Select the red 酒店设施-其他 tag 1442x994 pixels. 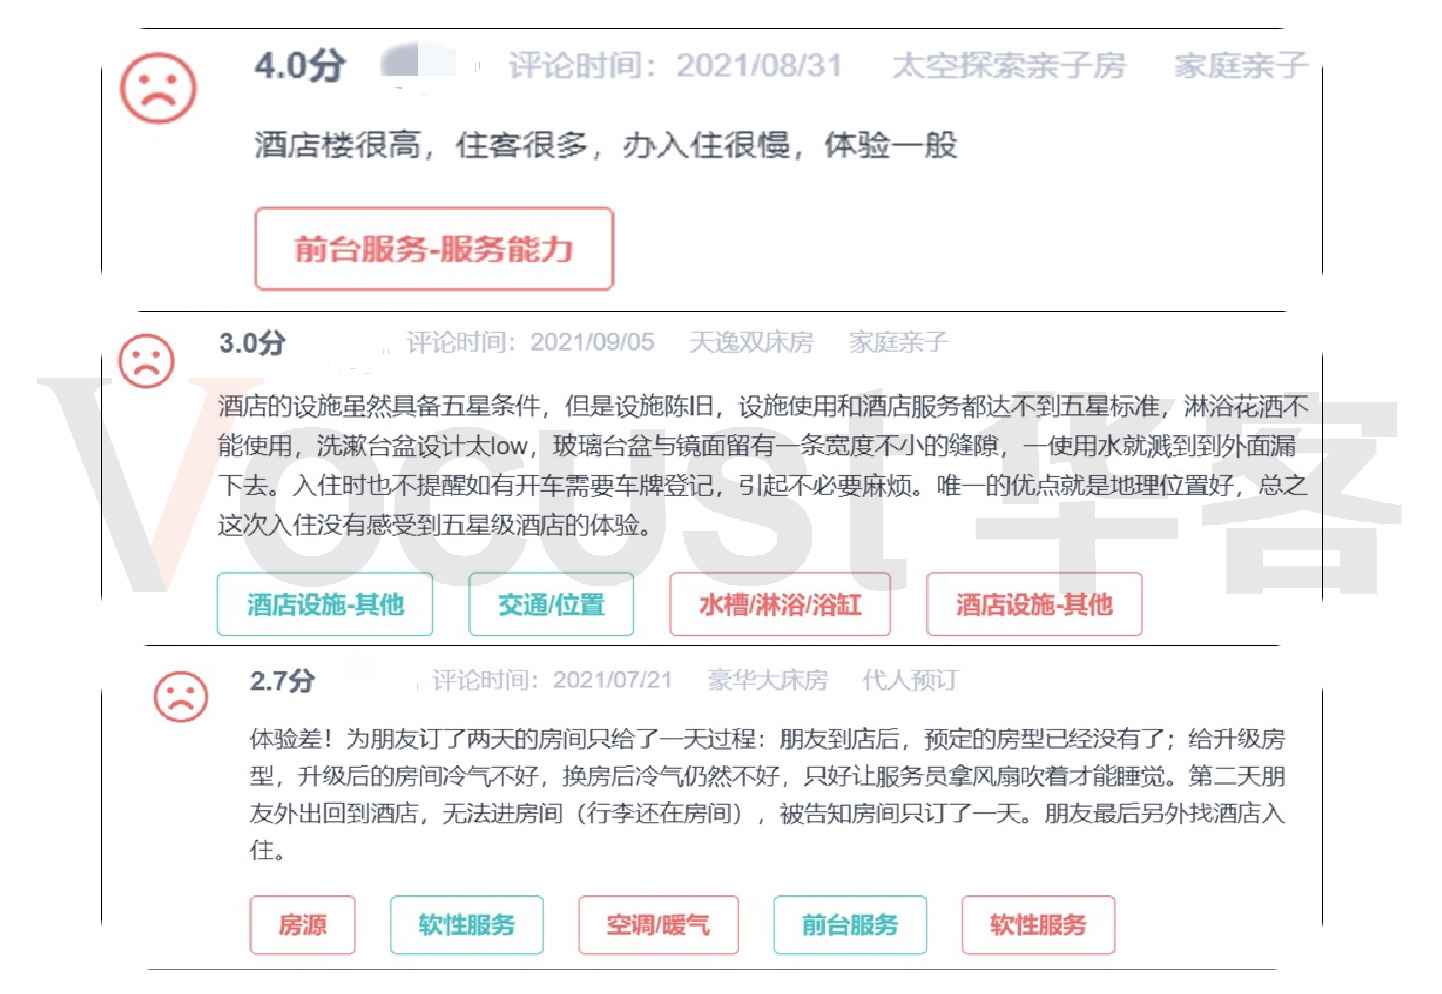coord(1034,604)
